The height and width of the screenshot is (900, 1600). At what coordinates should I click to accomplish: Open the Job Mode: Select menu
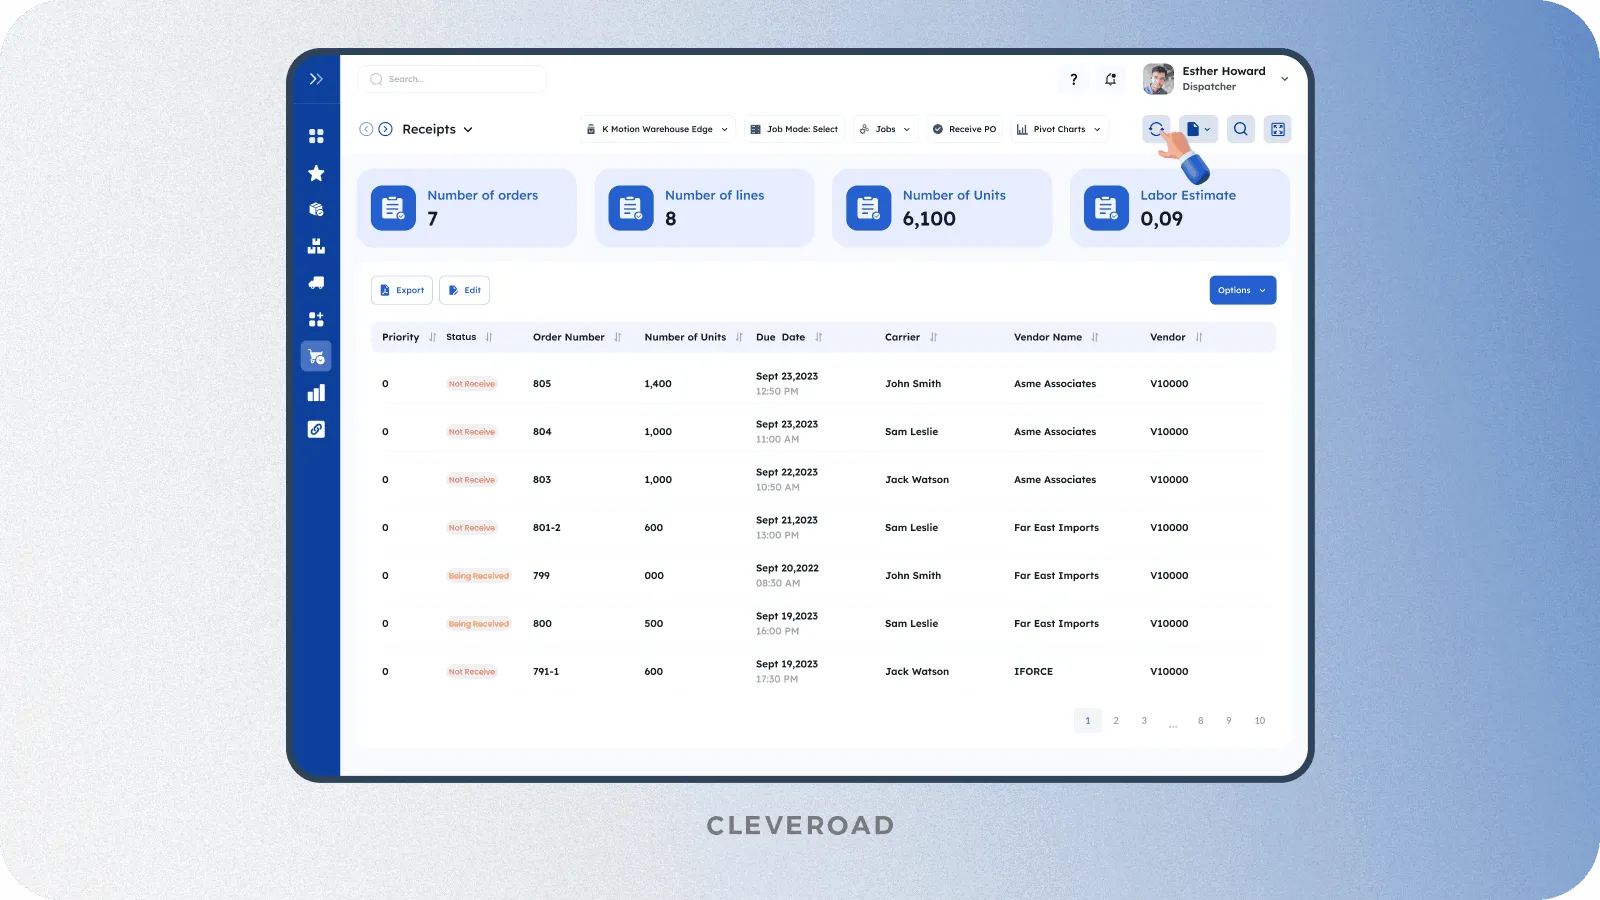click(x=794, y=129)
